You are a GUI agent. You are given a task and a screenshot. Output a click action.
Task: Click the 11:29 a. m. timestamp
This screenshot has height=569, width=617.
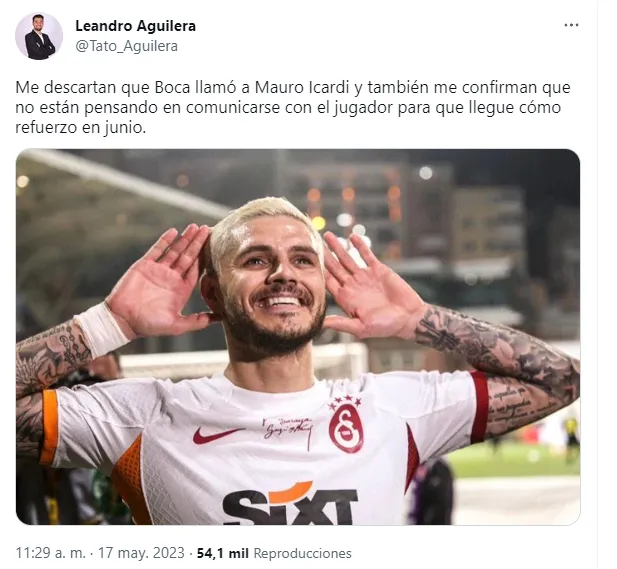[50, 553]
